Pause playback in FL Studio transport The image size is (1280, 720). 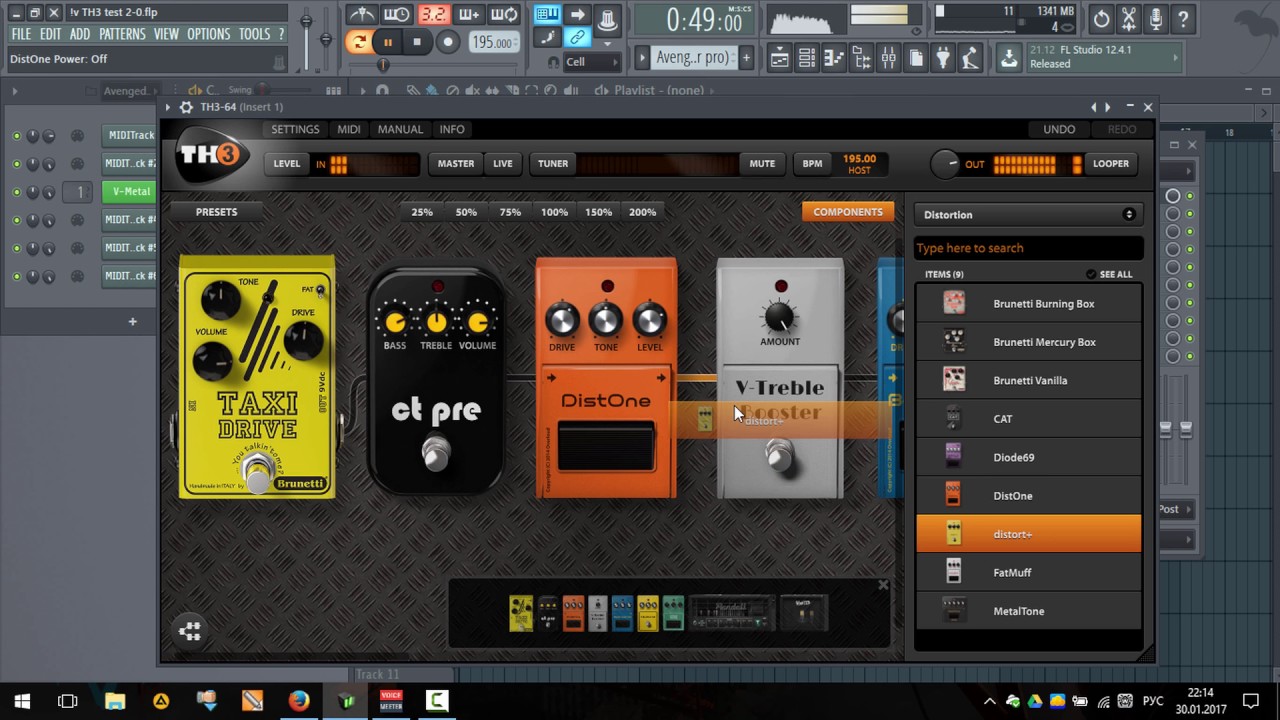point(387,42)
